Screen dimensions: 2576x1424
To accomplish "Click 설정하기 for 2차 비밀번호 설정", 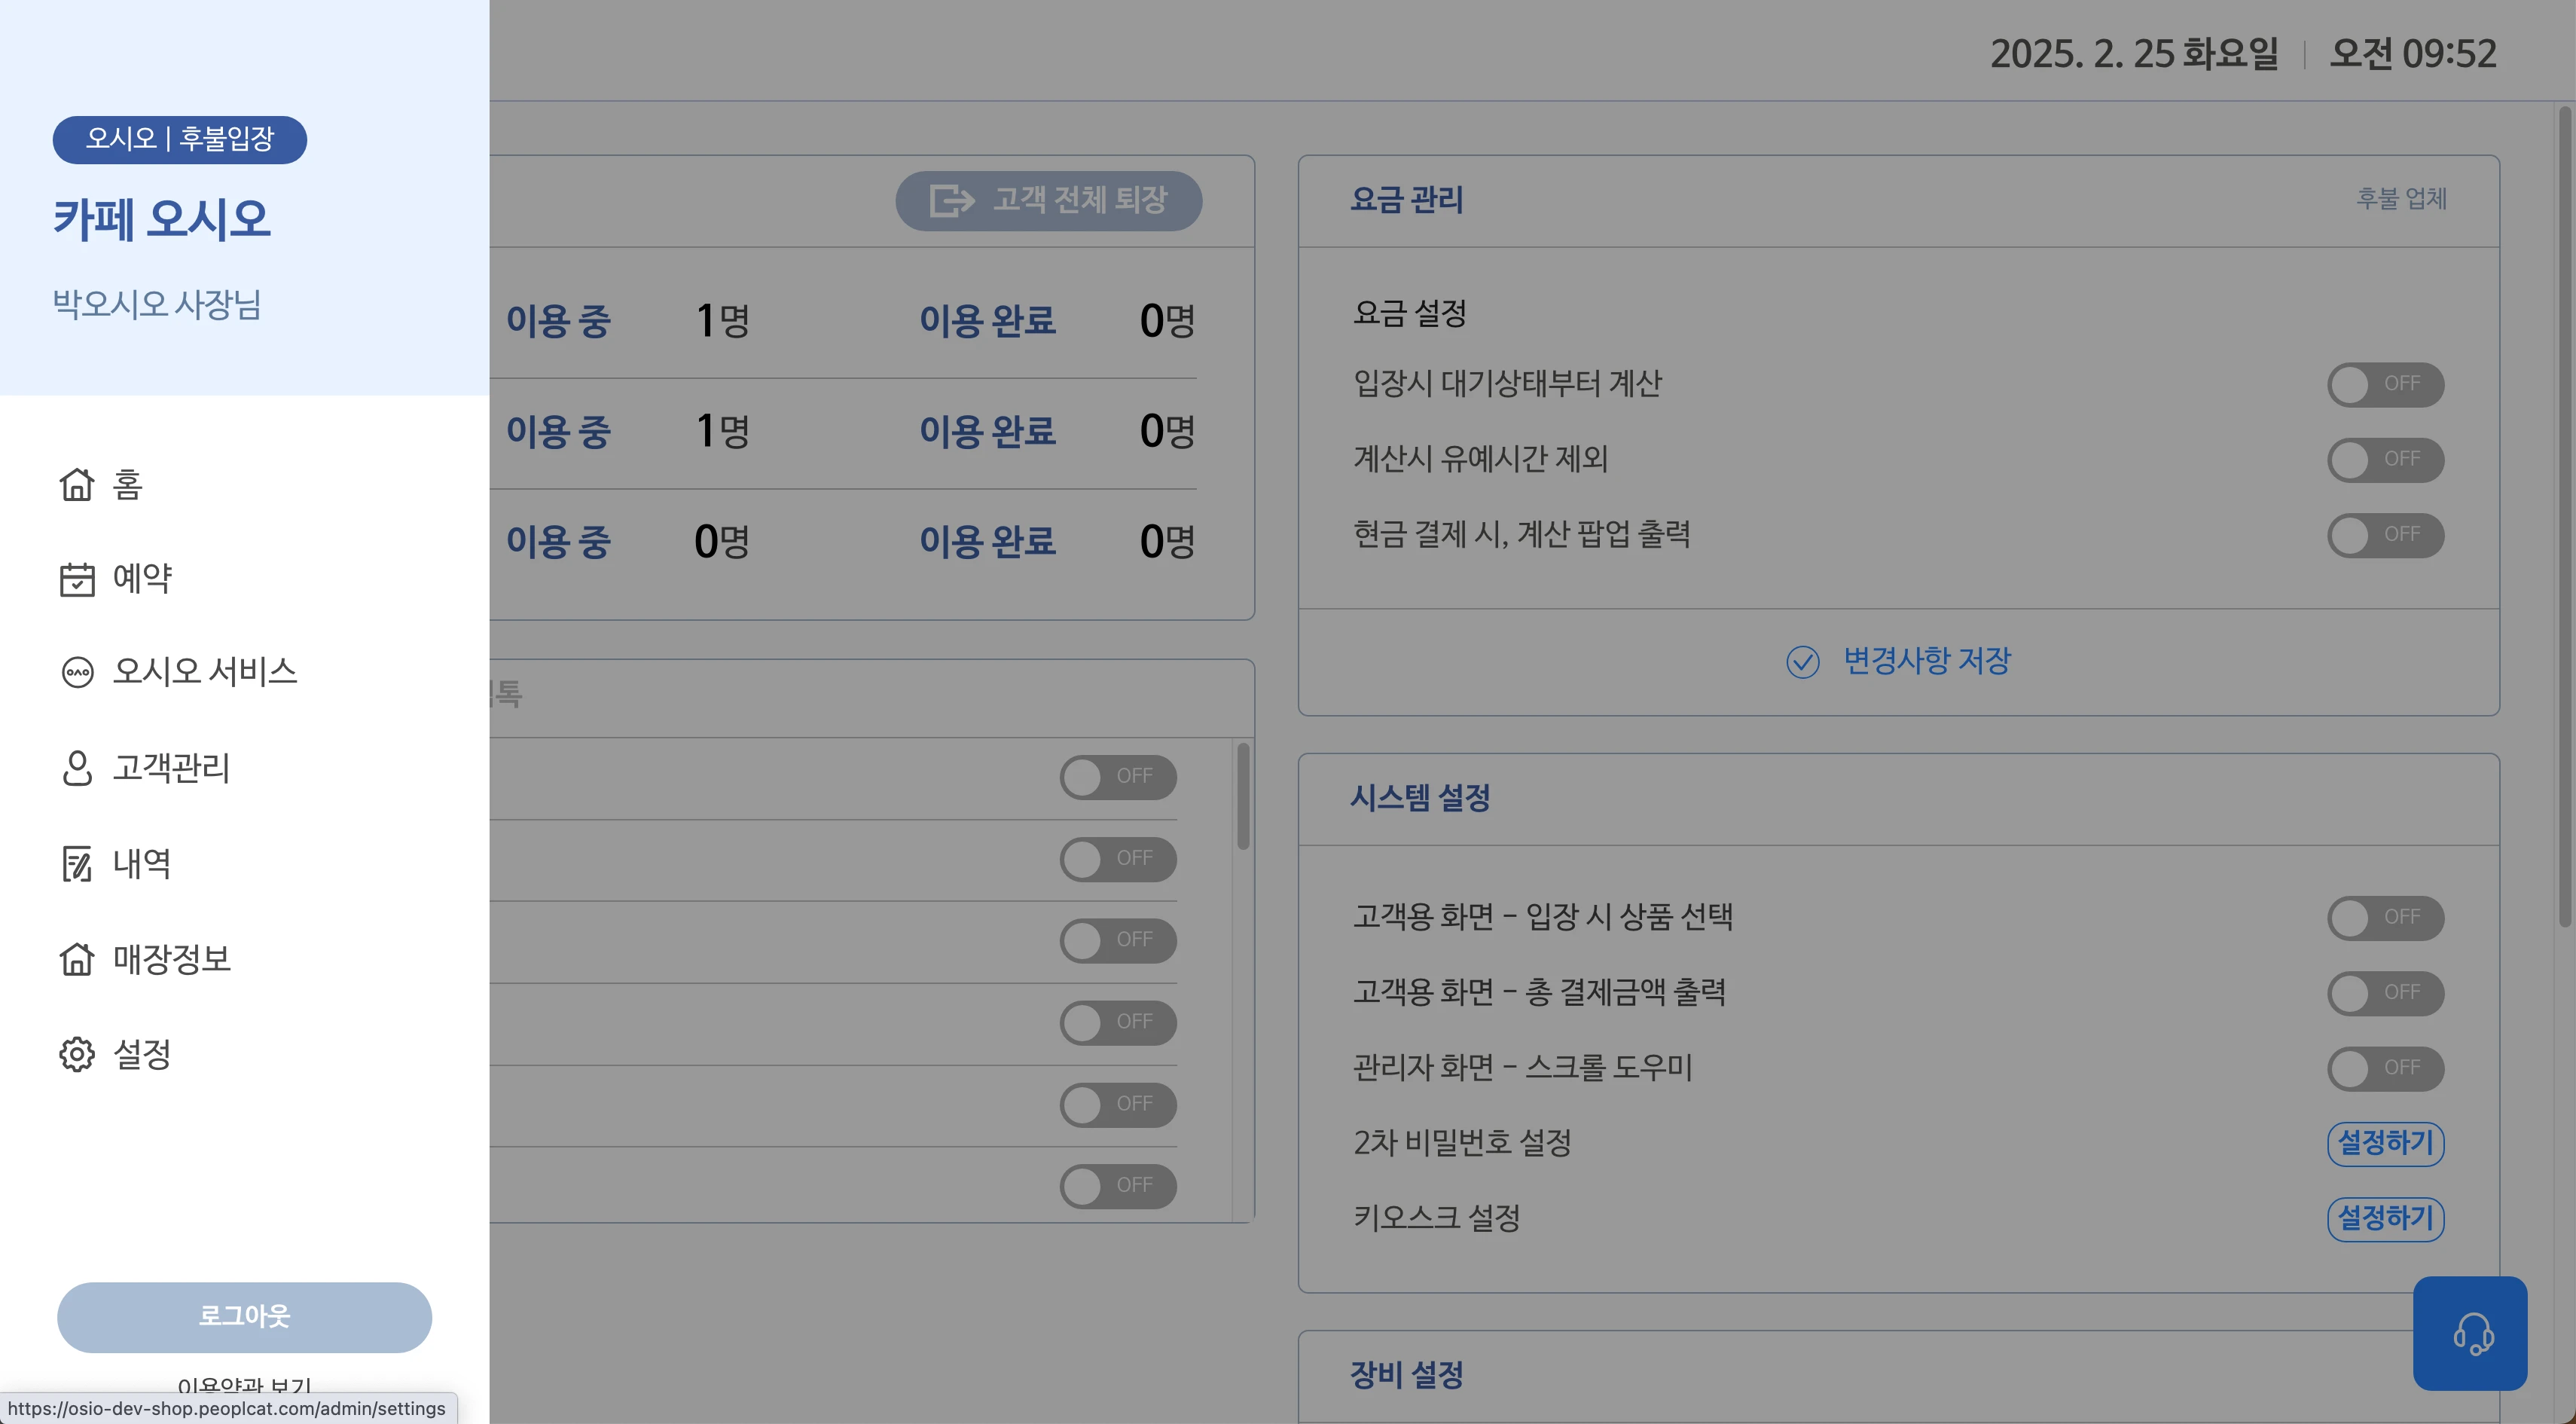I will tap(2385, 1143).
